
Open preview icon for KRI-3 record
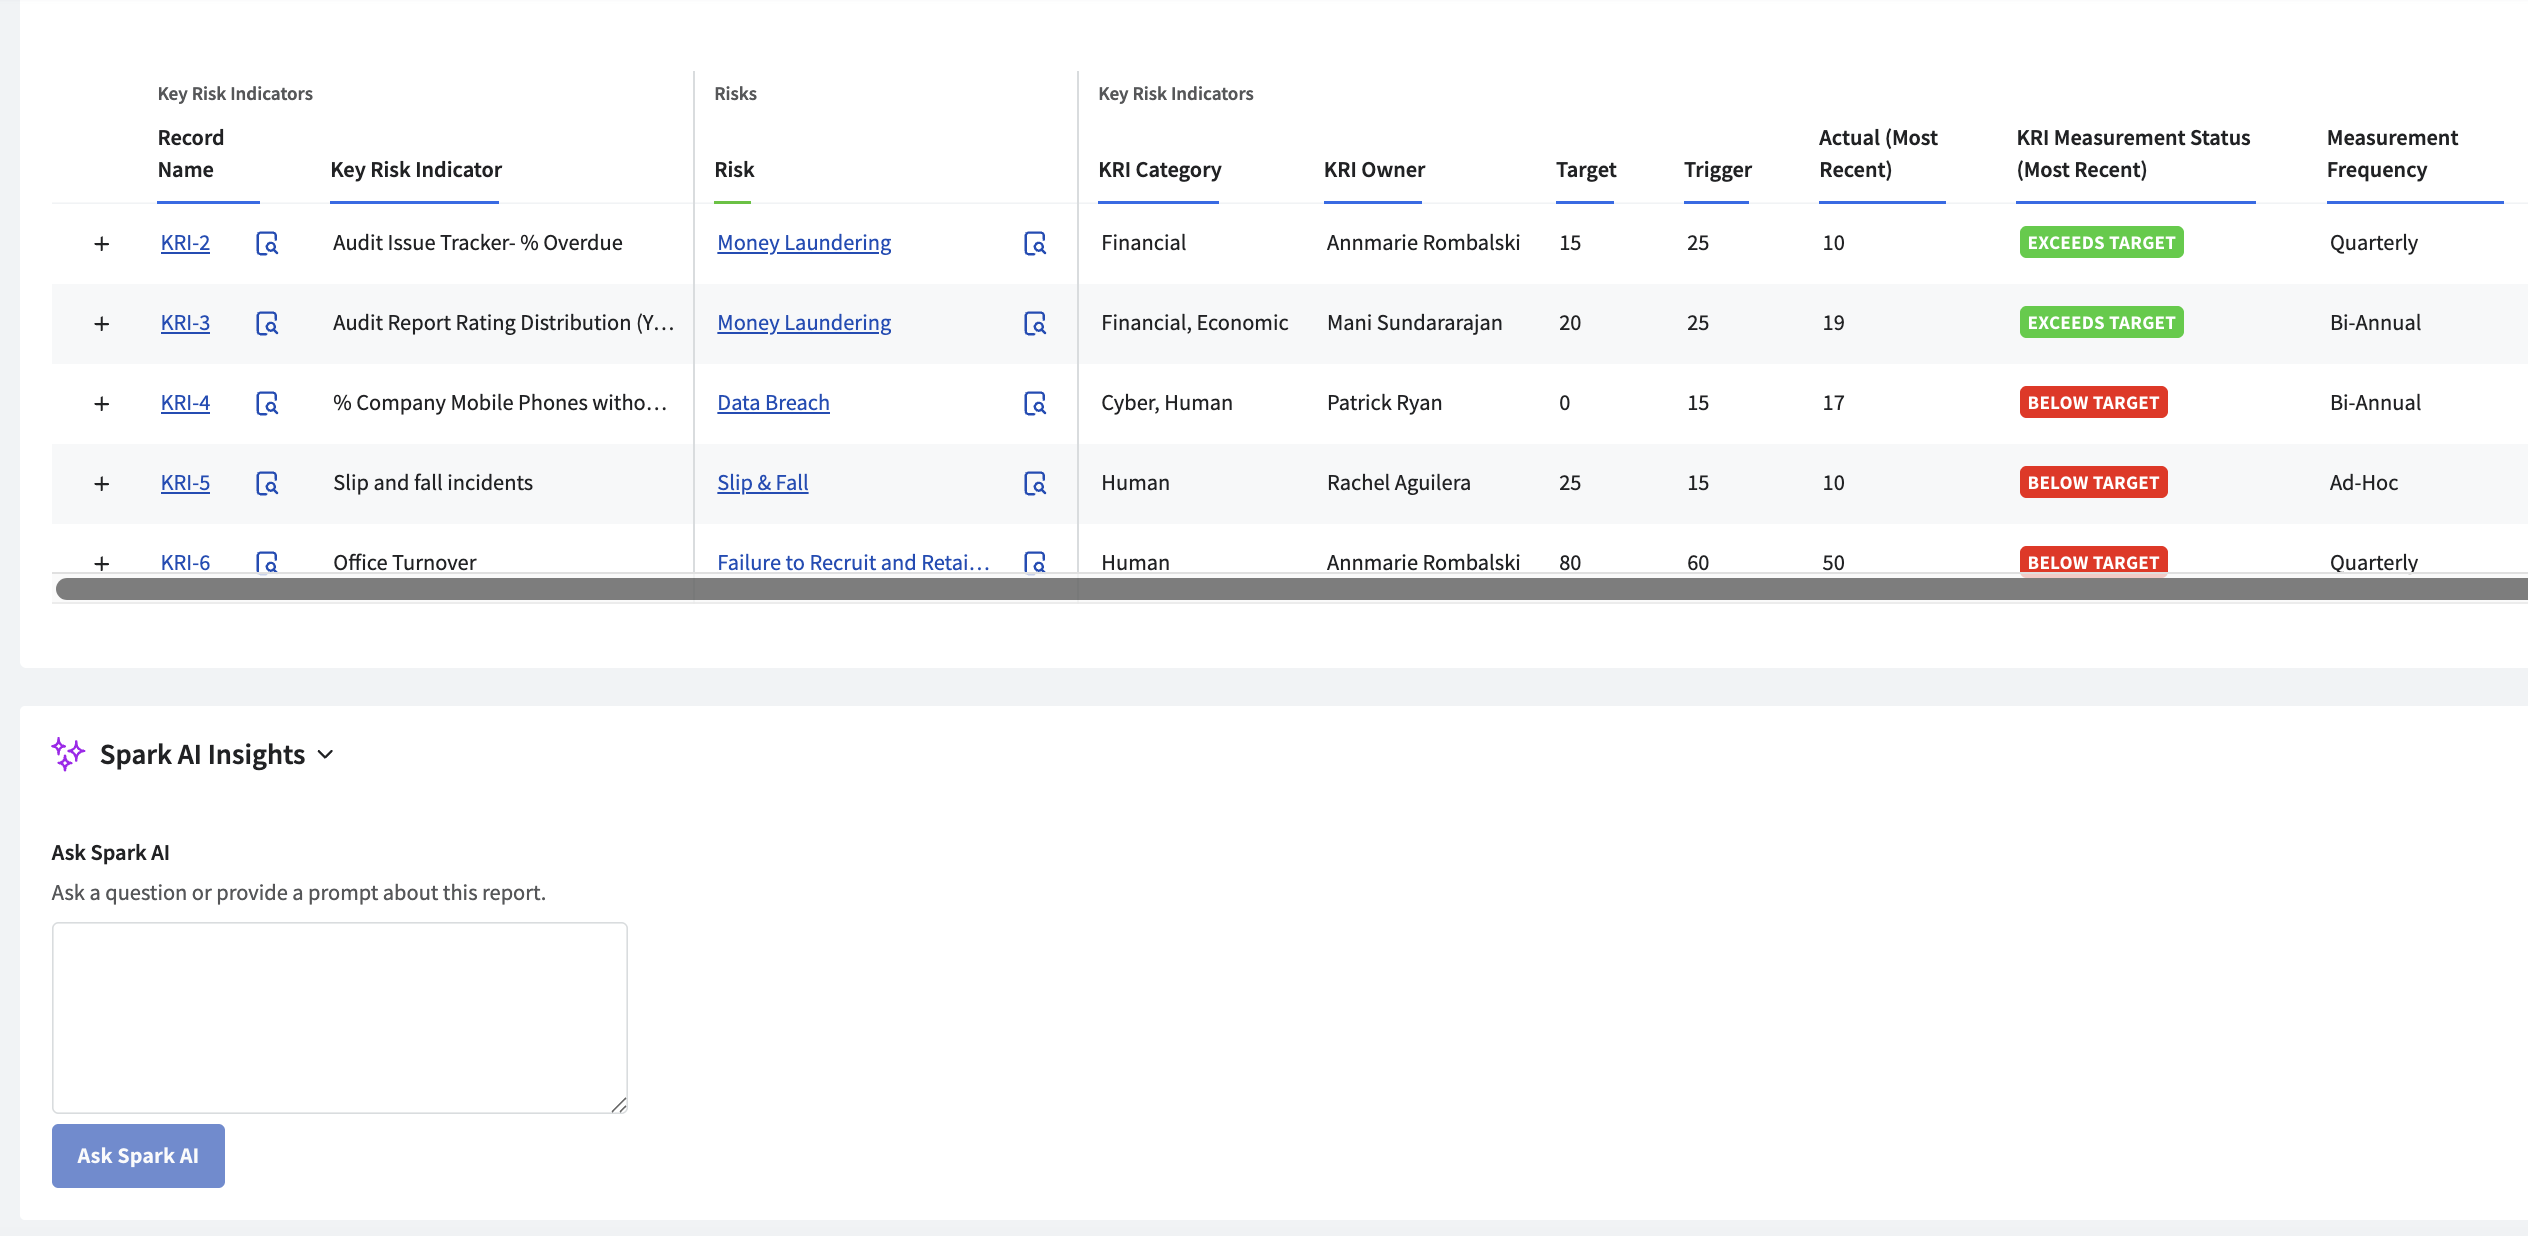(267, 323)
